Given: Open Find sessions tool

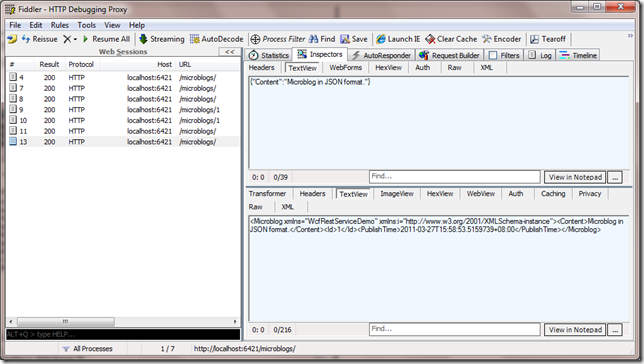Looking at the screenshot, I should click(x=322, y=39).
